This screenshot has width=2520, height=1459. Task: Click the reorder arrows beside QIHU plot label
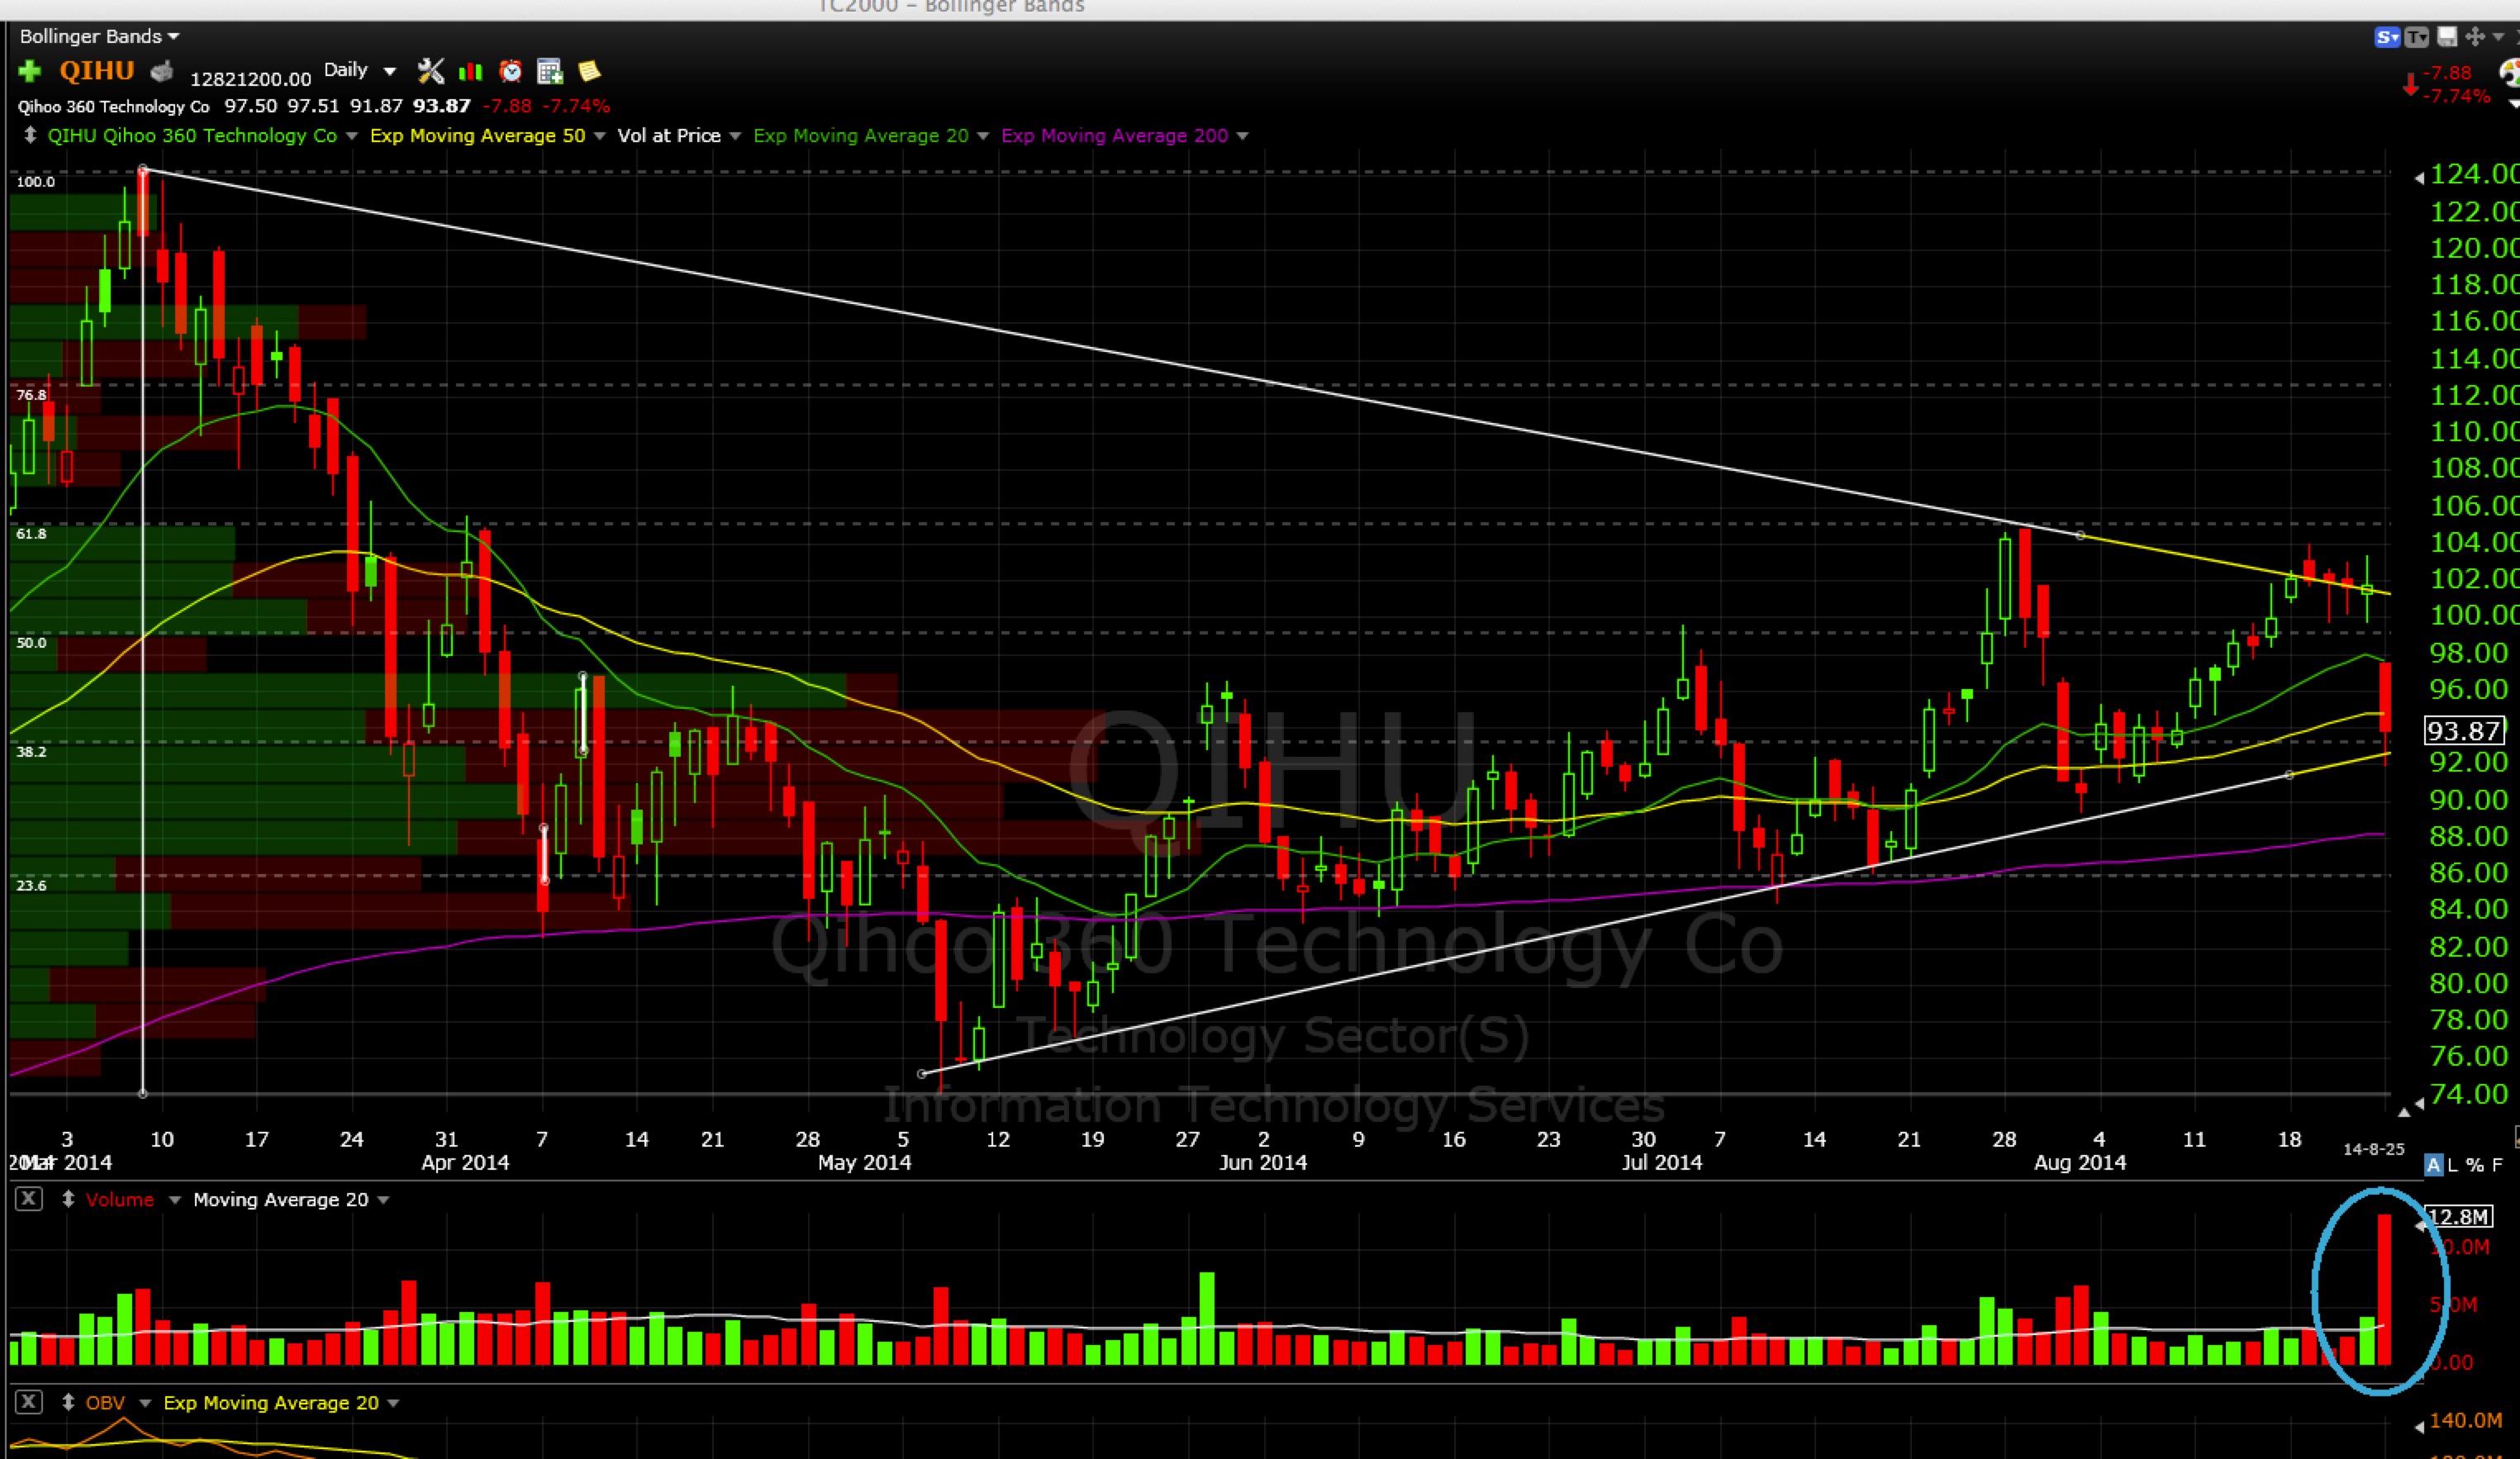pyautogui.click(x=30, y=135)
